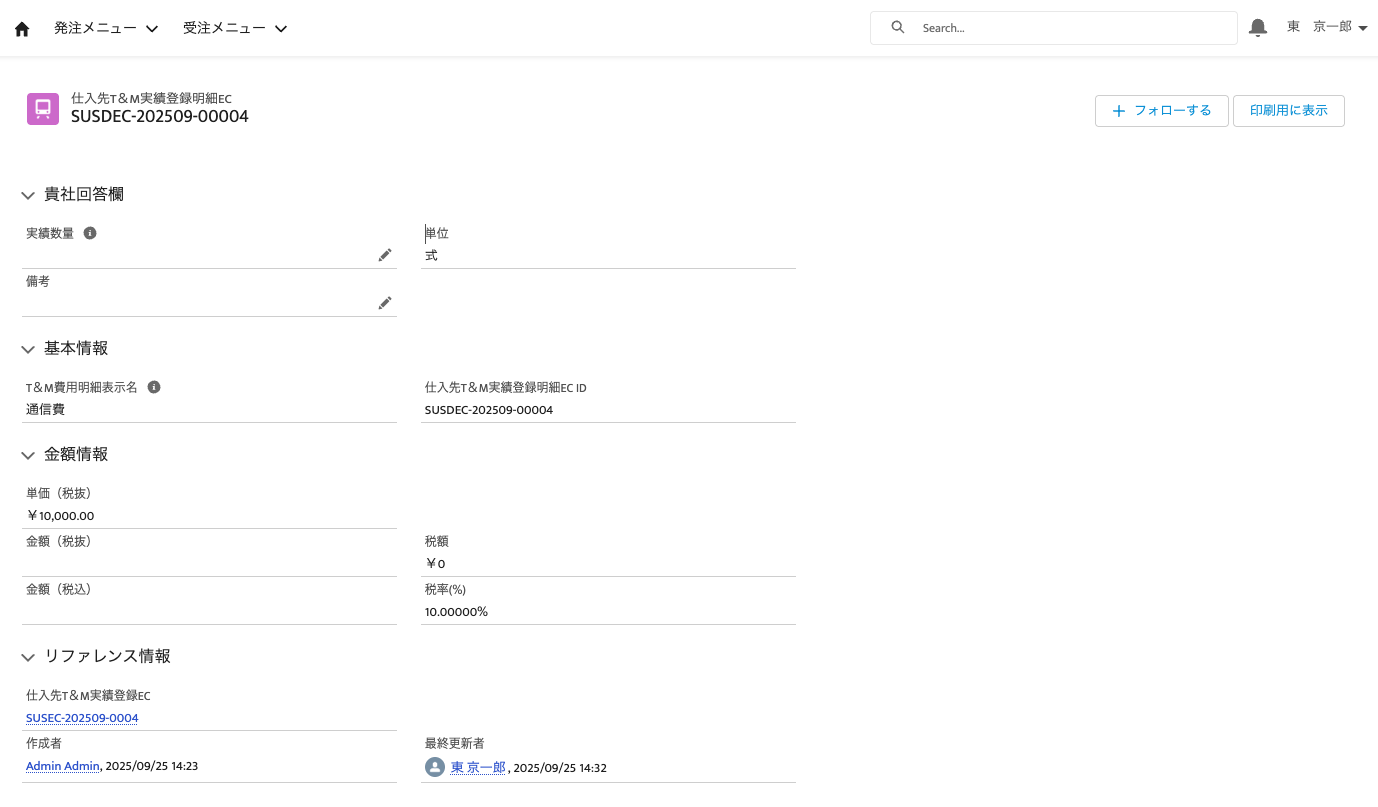The image size is (1378, 807).
Task: Collapse 金額情報 section
Action: click(28, 455)
